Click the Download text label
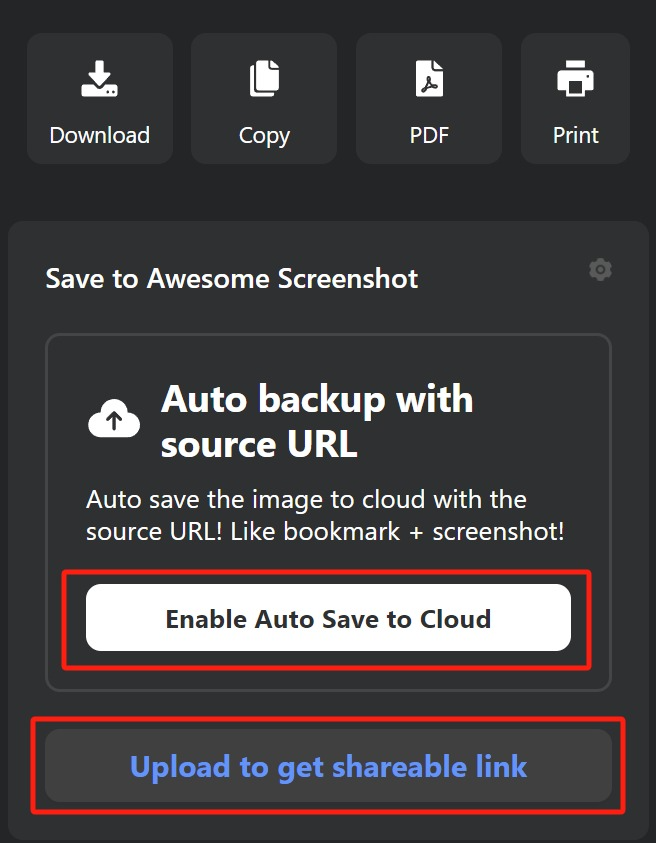This screenshot has width=656, height=843. coord(99,135)
